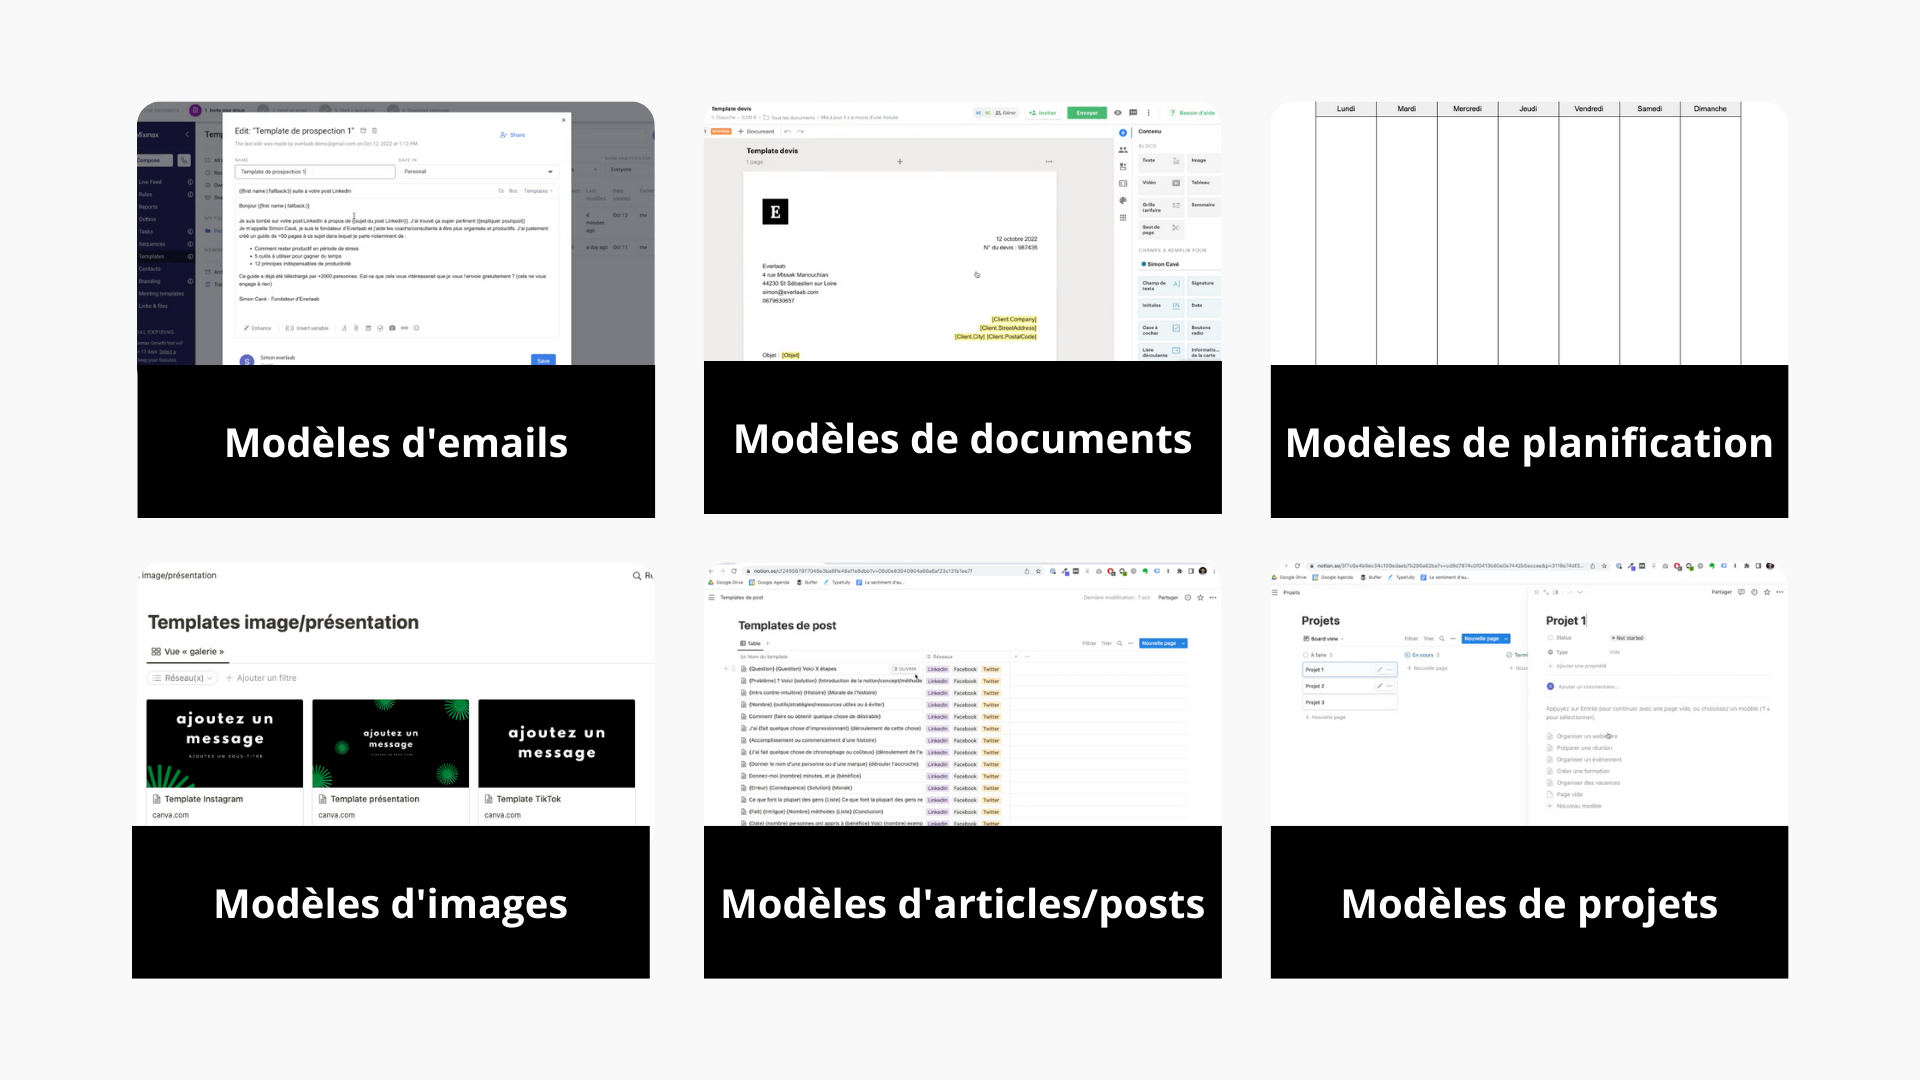Open the Réseau(x) filter dropdown
1920x1080 pixels.
click(183, 678)
